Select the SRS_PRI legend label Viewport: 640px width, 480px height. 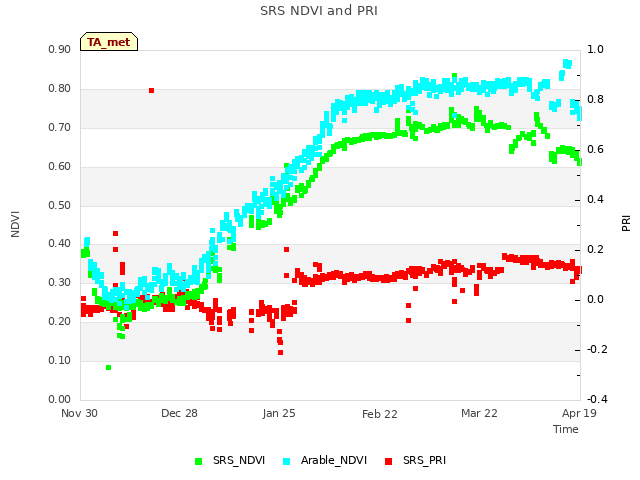point(424,460)
